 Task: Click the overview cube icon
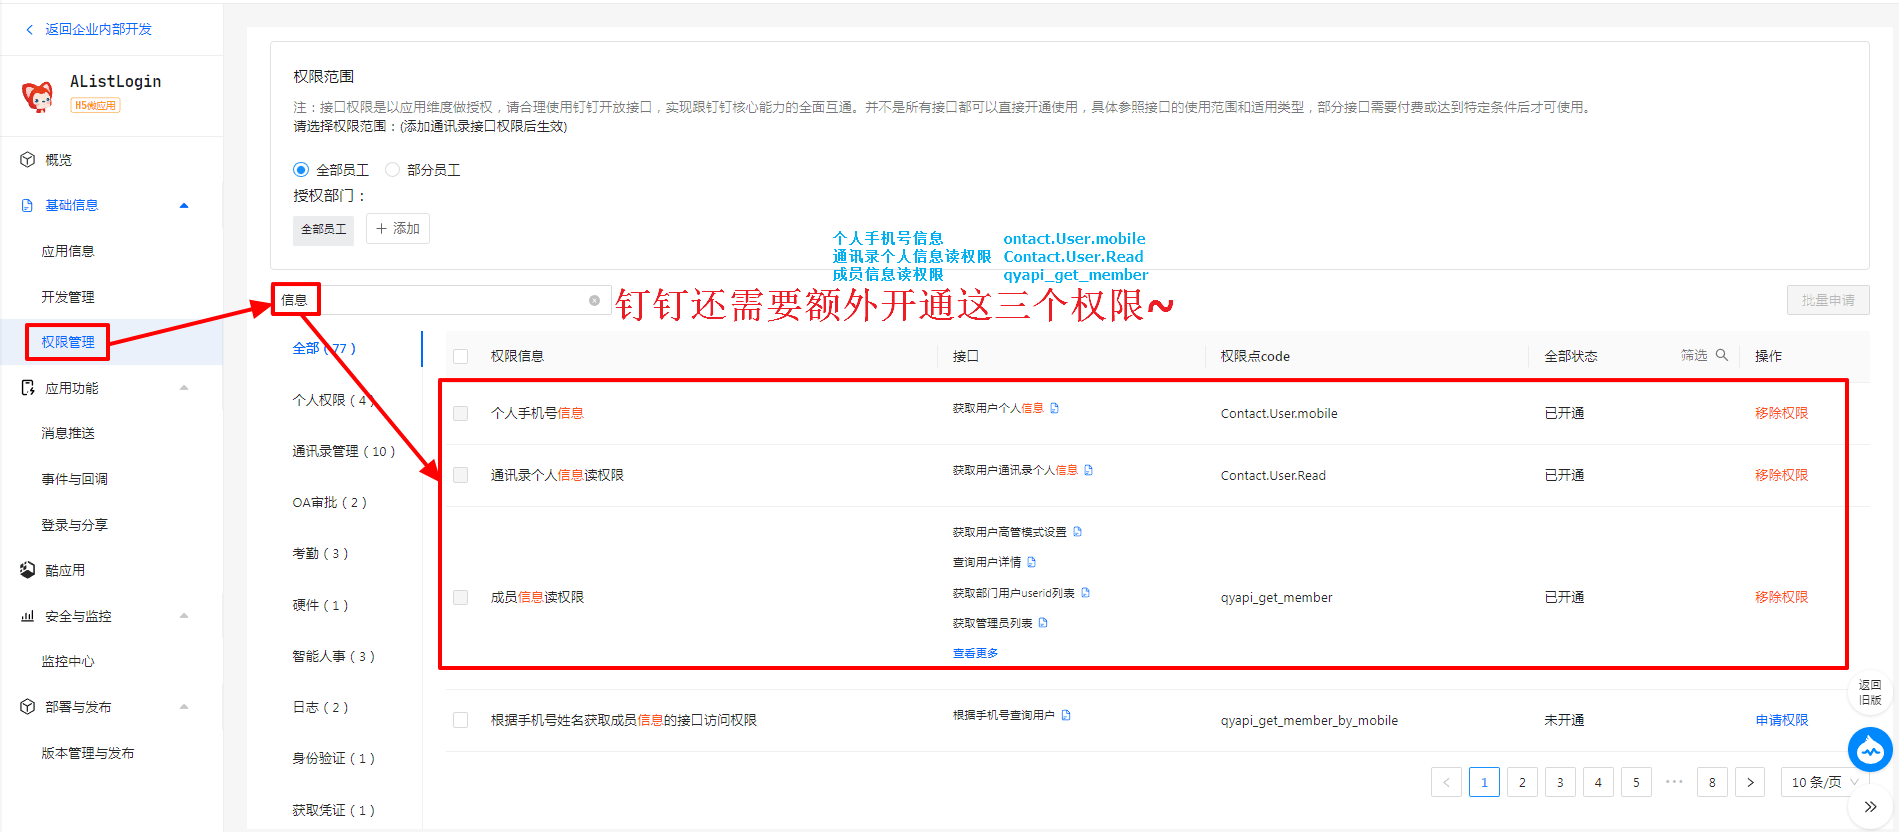click(28, 160)
